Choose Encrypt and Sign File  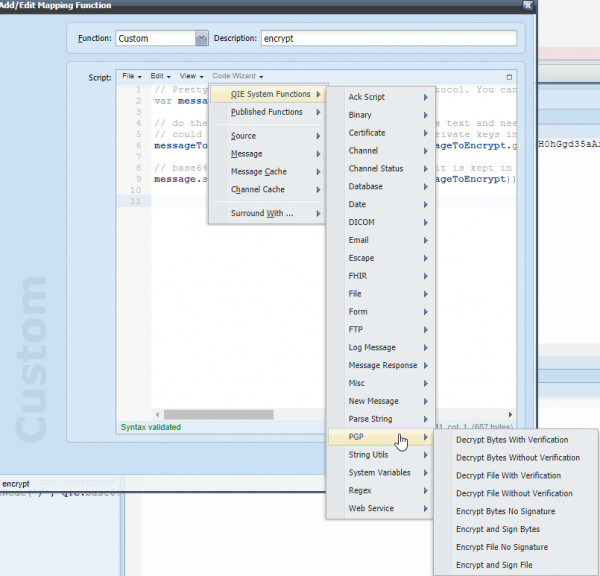click(516, 565)
